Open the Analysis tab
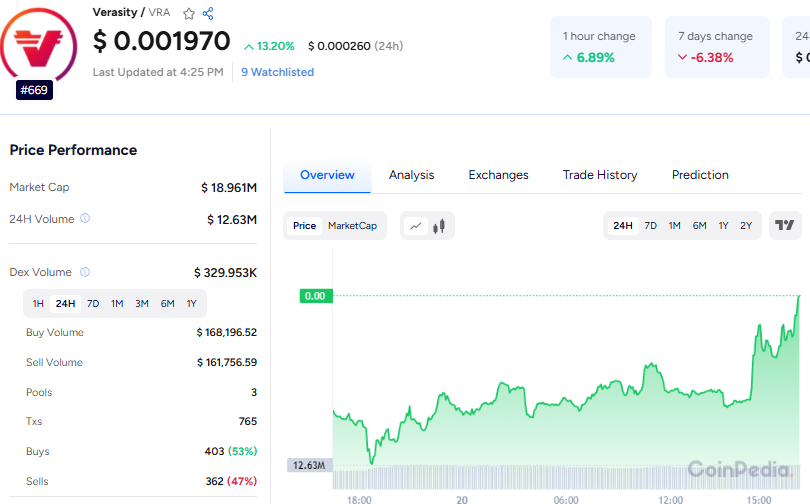 point(411,175)
